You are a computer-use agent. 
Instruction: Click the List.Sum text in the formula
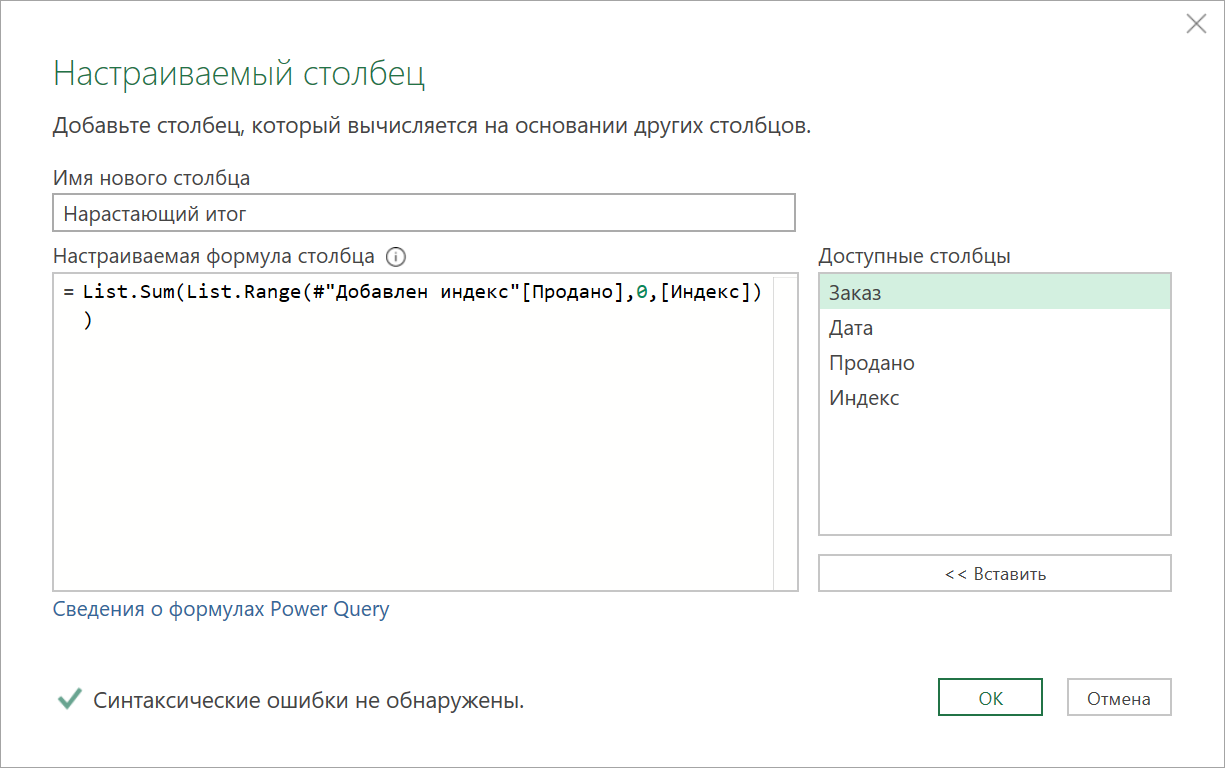click(128, 293)
